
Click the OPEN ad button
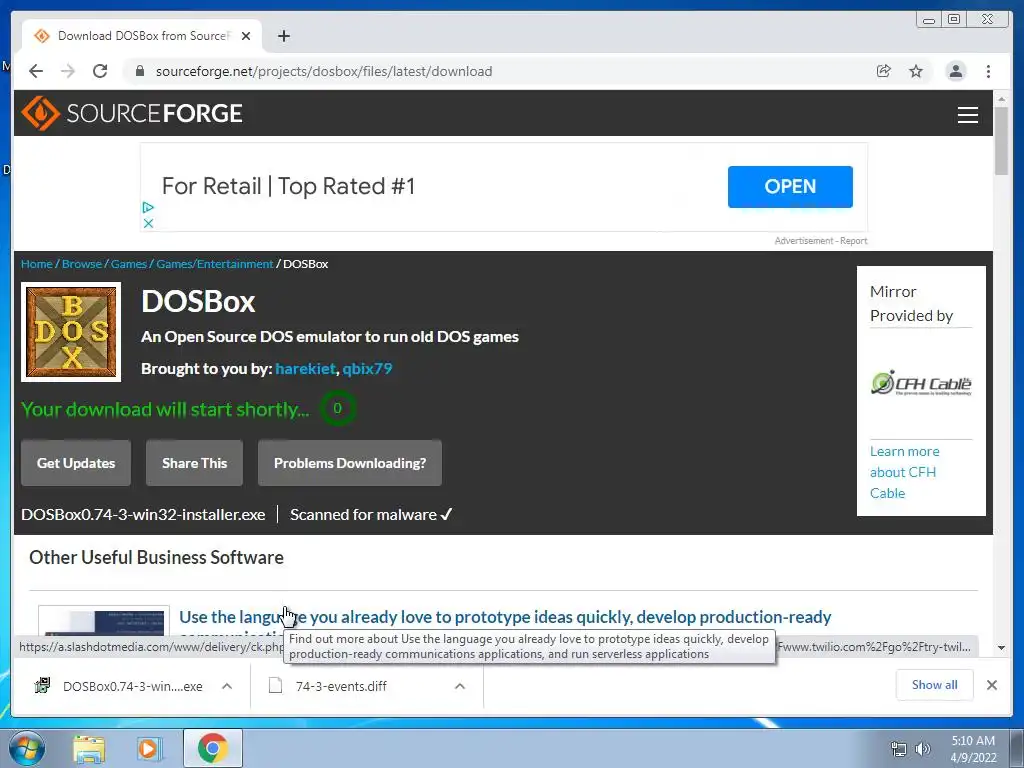tap(790, 187)
